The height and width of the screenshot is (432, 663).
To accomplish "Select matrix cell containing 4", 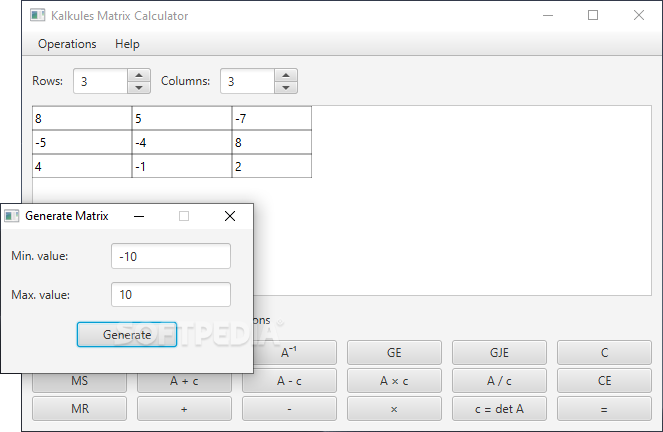I will click(x=82, y=166).
